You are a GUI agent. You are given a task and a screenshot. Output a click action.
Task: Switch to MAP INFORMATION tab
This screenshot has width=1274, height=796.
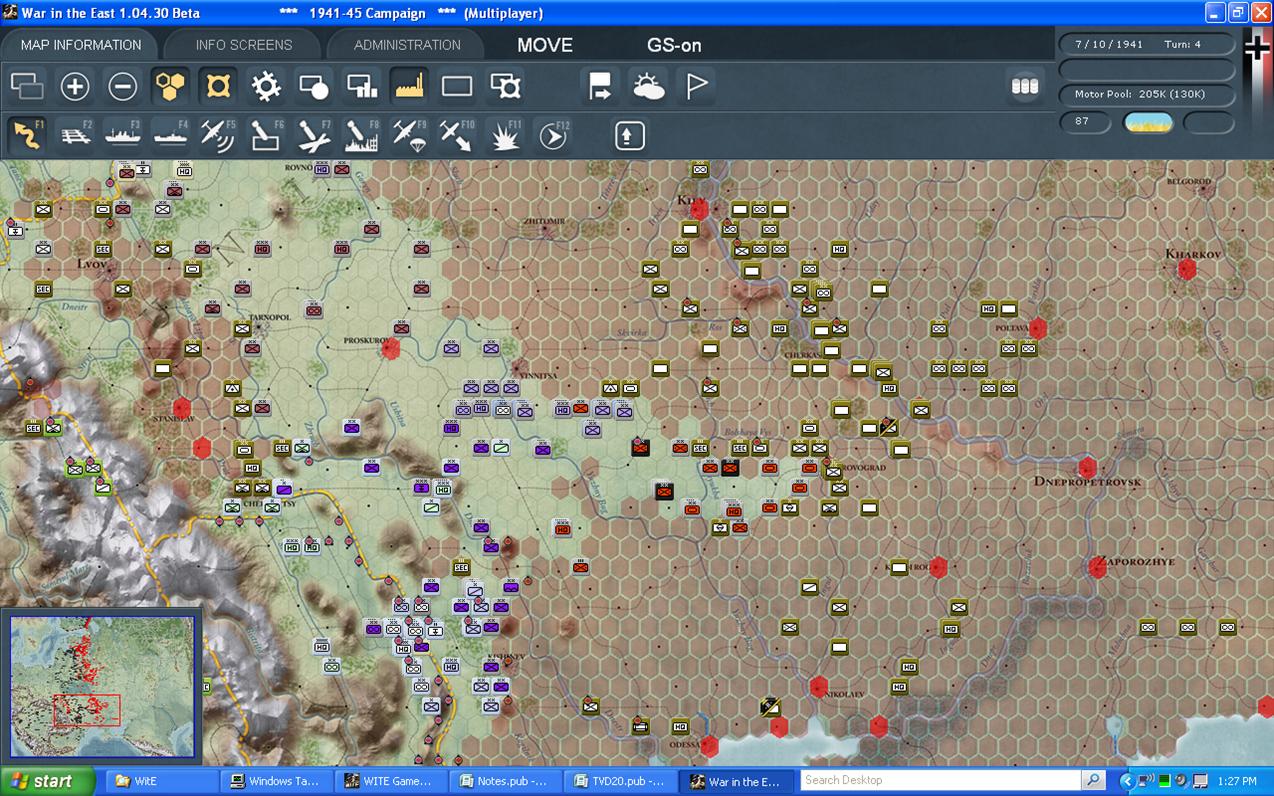[x=81, y=45]
